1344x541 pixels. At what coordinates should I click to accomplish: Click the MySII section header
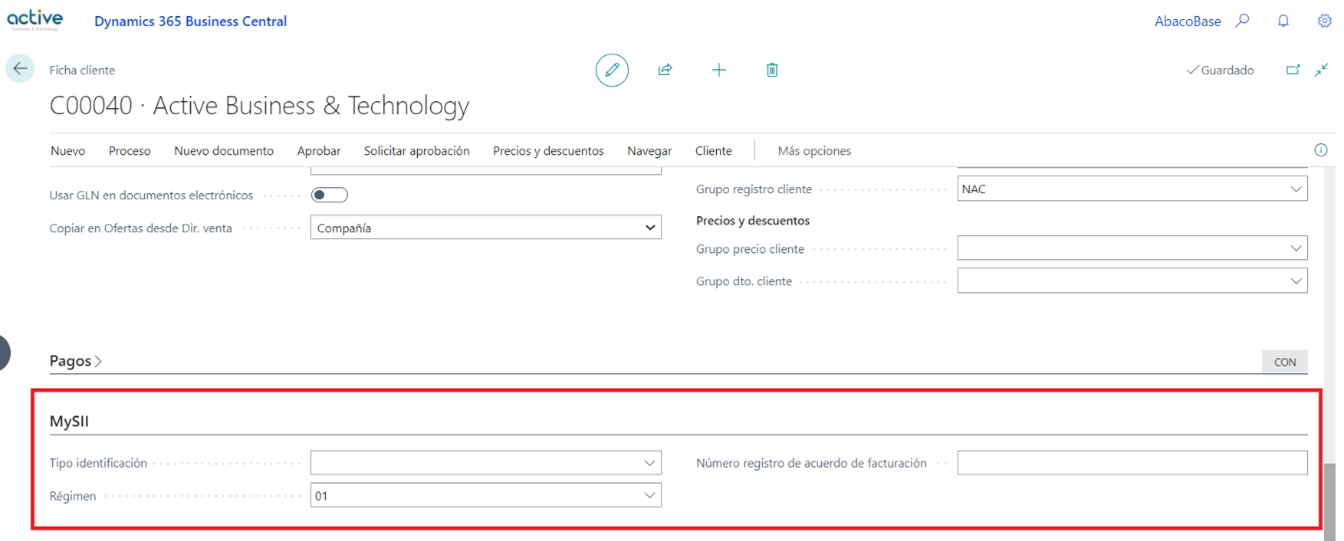tap(70, 422)
